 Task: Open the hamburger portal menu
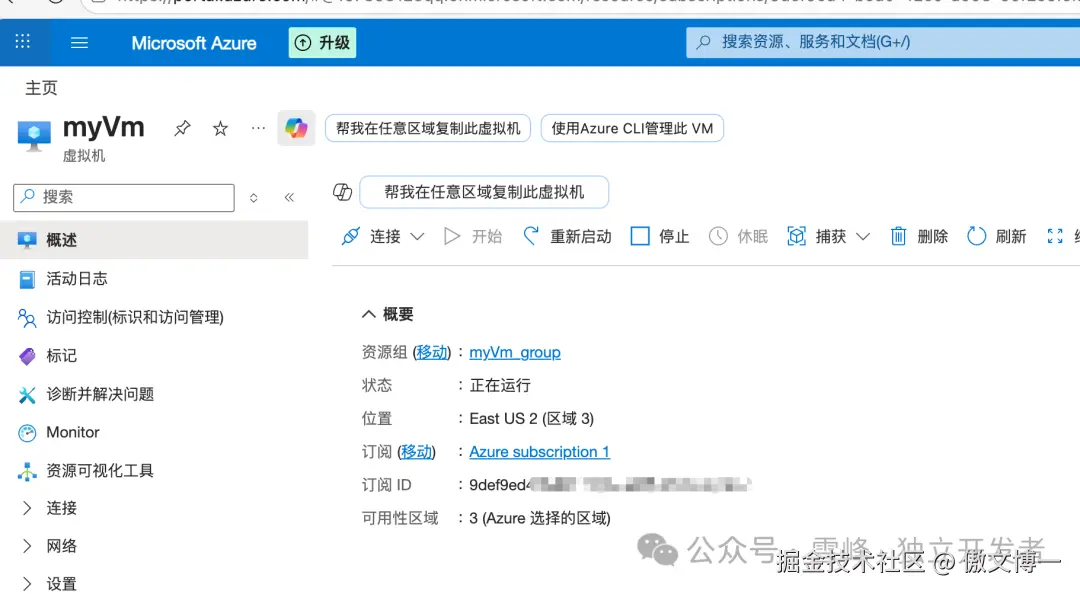click(79, 43)
